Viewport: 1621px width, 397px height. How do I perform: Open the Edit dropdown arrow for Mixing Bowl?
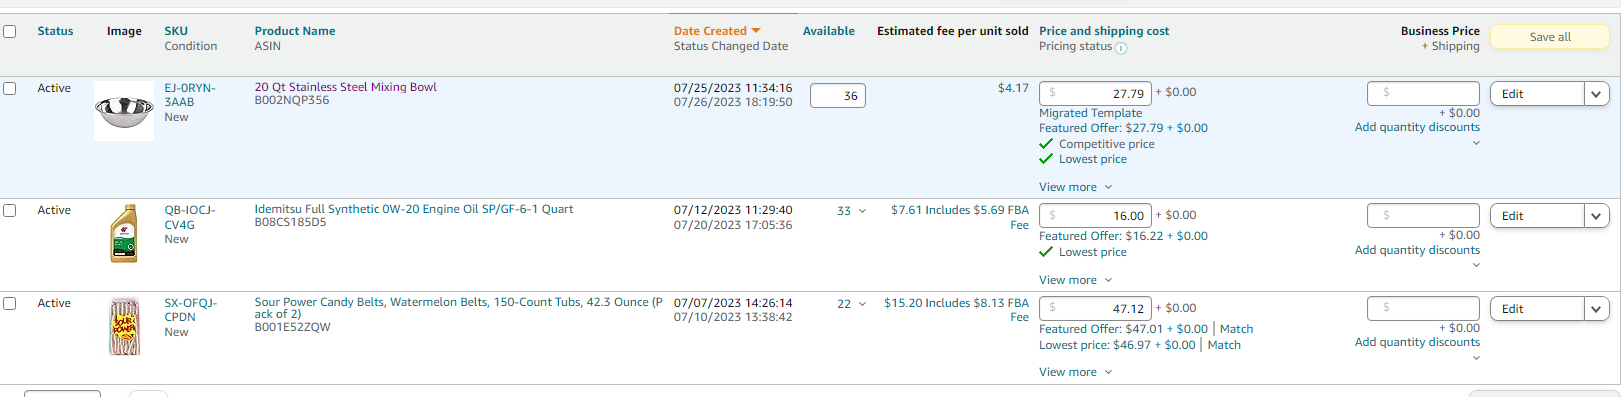(1597, 94)
